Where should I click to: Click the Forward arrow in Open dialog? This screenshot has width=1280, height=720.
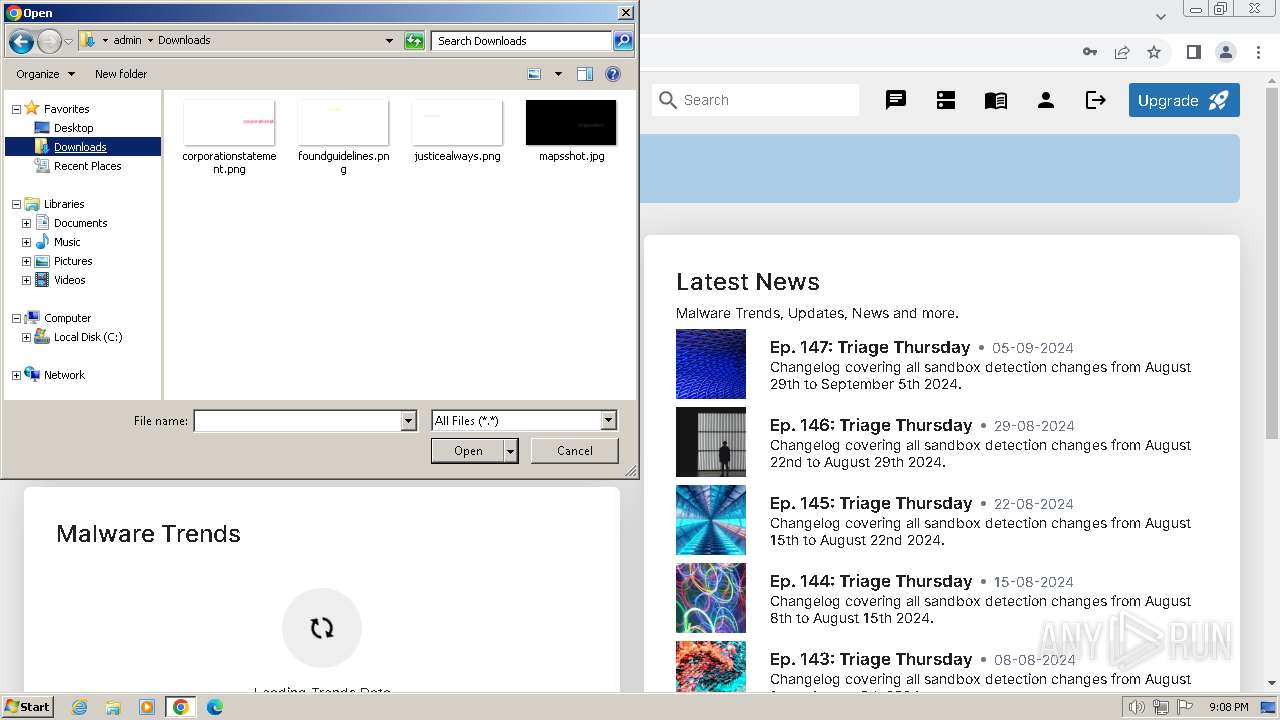[49, 41]
